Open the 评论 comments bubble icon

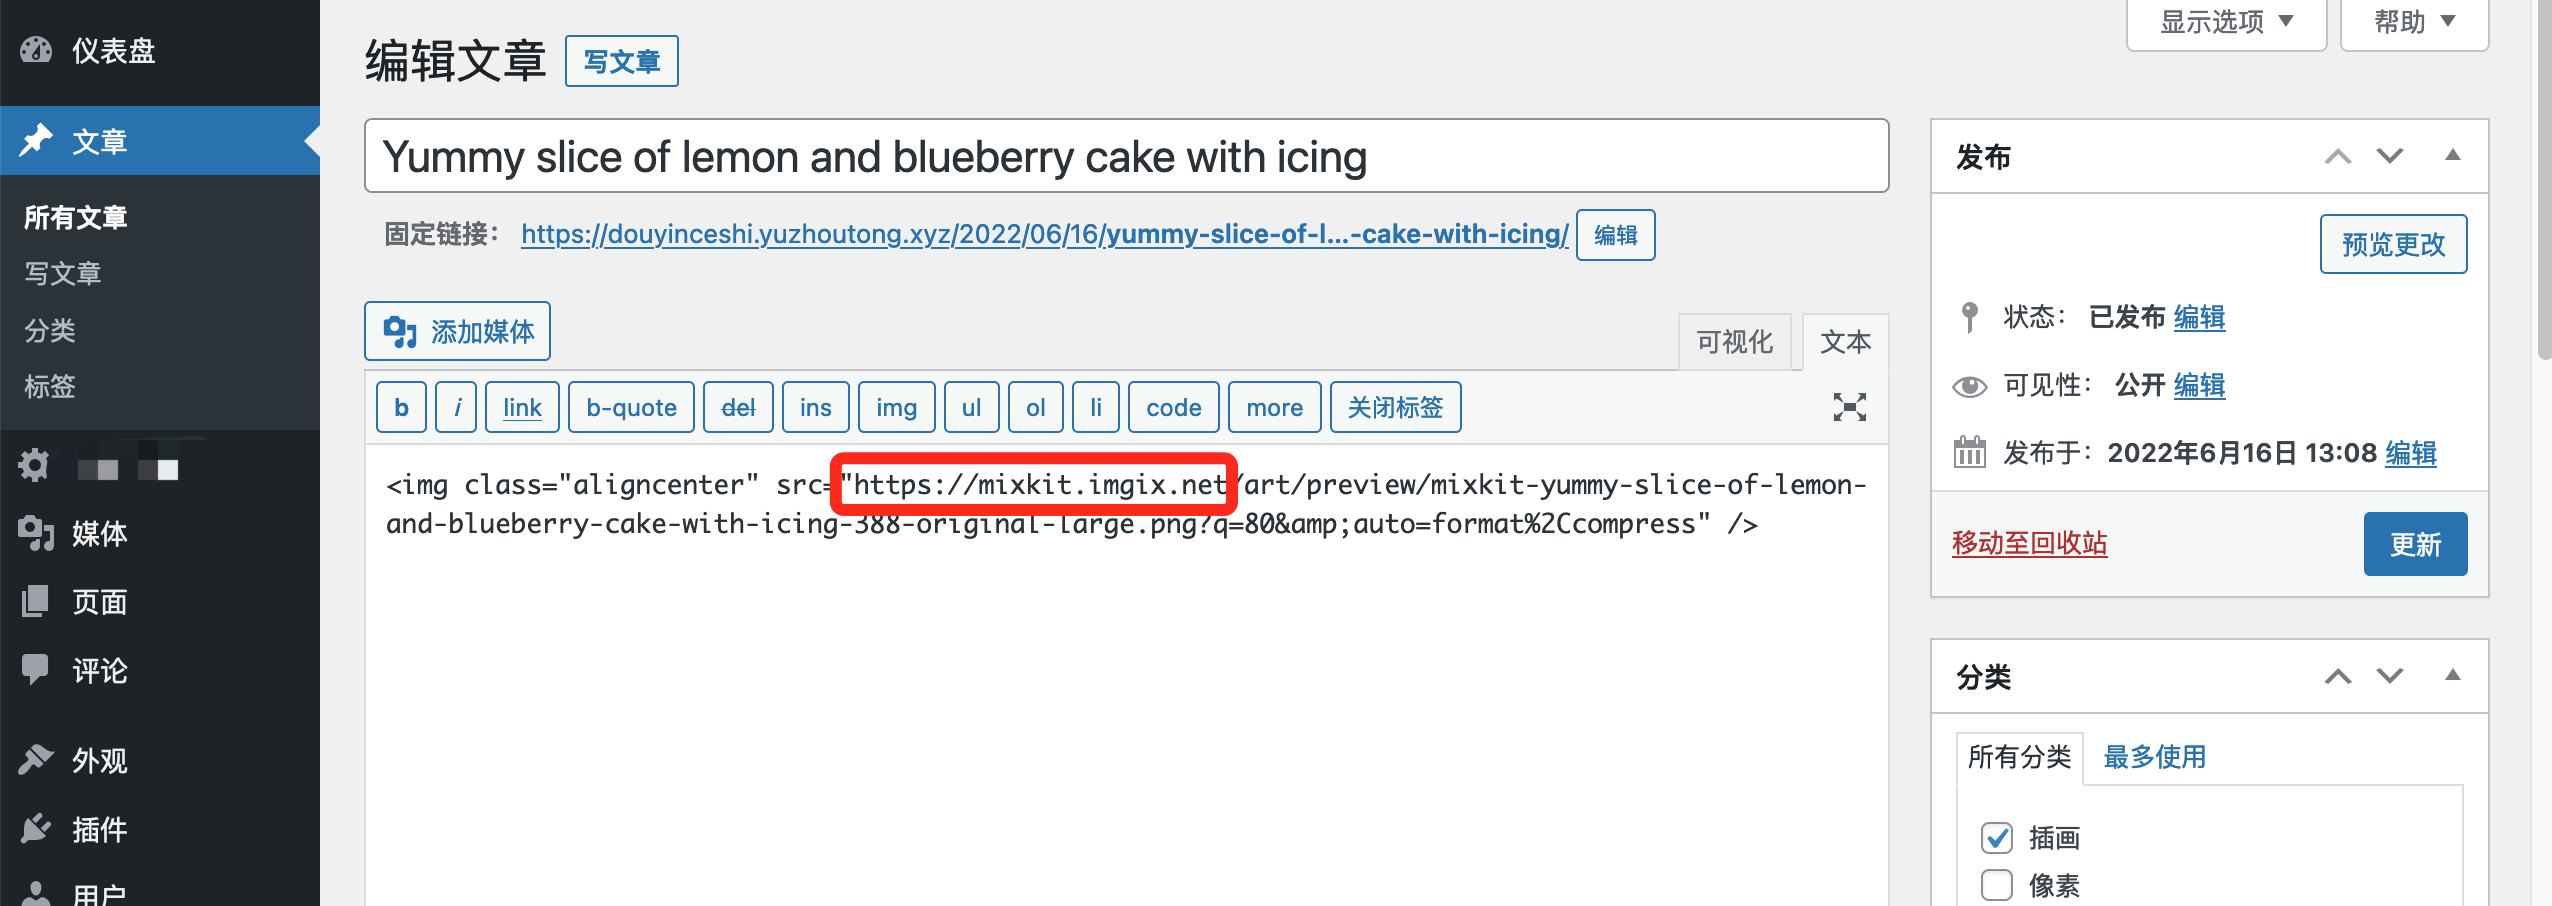pos(36,669)
